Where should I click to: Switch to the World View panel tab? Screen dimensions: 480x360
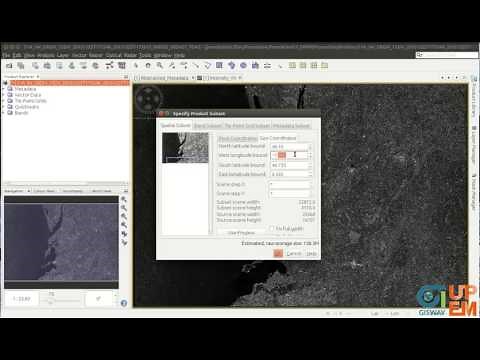tap(102, 191)
